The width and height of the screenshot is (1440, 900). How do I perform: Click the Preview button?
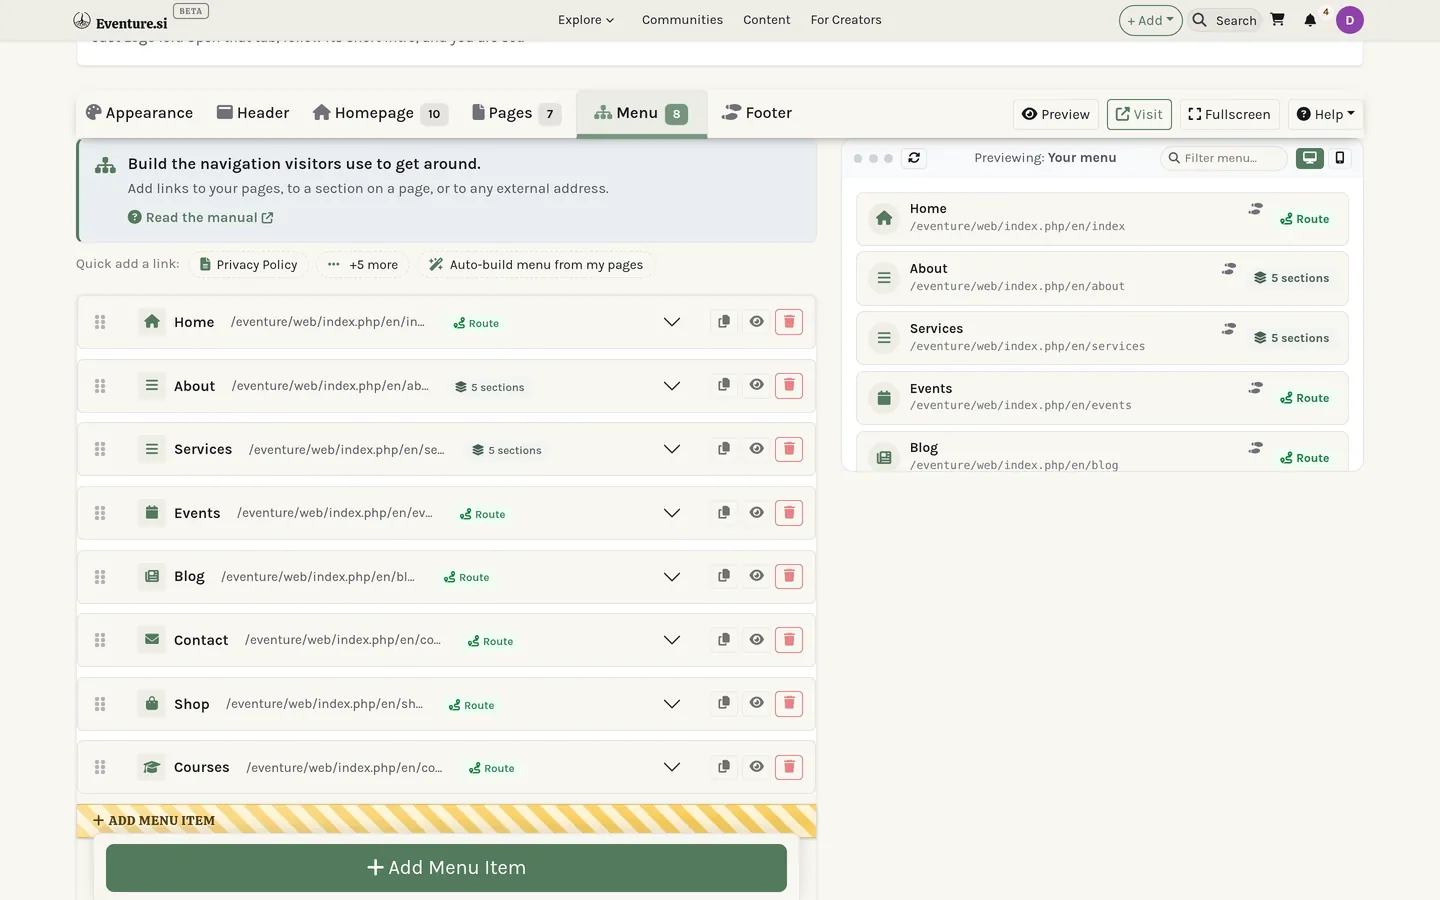click(1055, 114)
